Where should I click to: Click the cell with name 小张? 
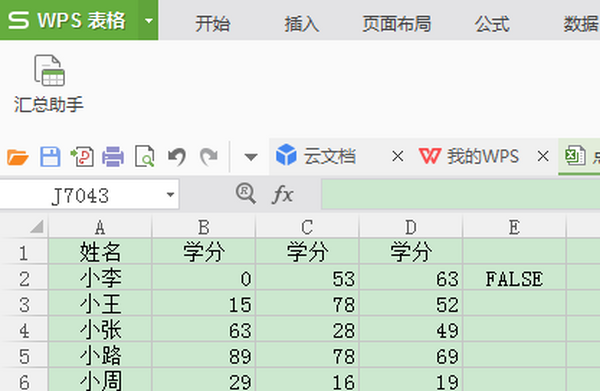(100, 330)
